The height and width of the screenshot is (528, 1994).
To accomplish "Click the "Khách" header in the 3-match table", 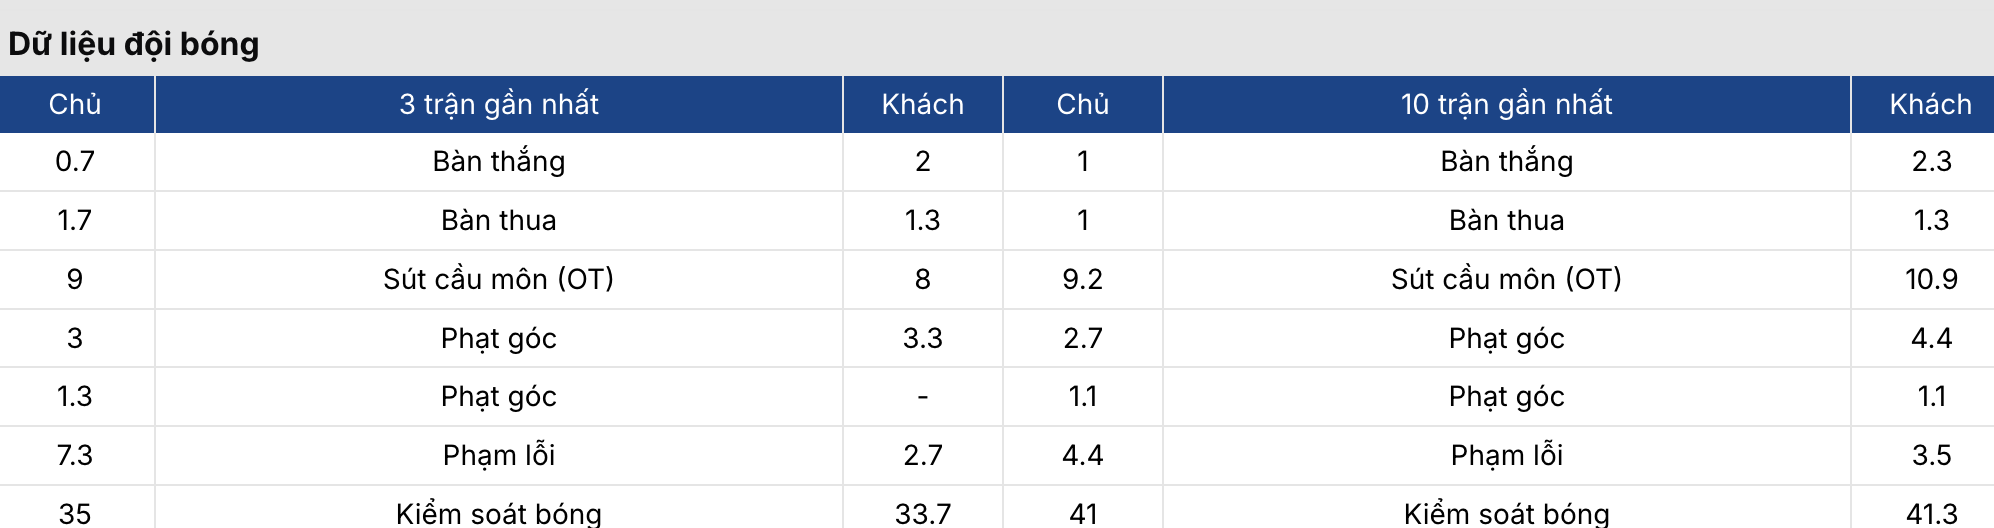I will pos(923,104).
